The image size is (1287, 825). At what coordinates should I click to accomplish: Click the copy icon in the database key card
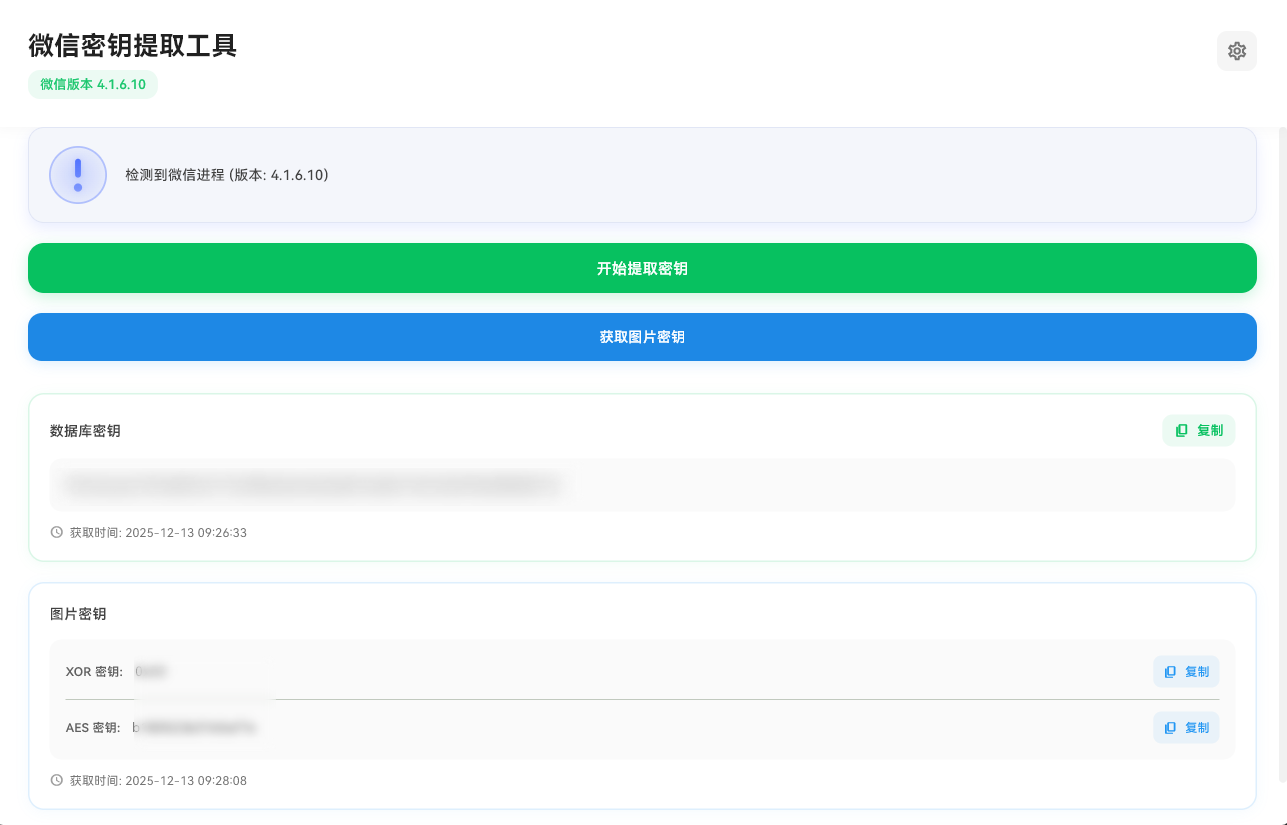(x=1182, y=431)
